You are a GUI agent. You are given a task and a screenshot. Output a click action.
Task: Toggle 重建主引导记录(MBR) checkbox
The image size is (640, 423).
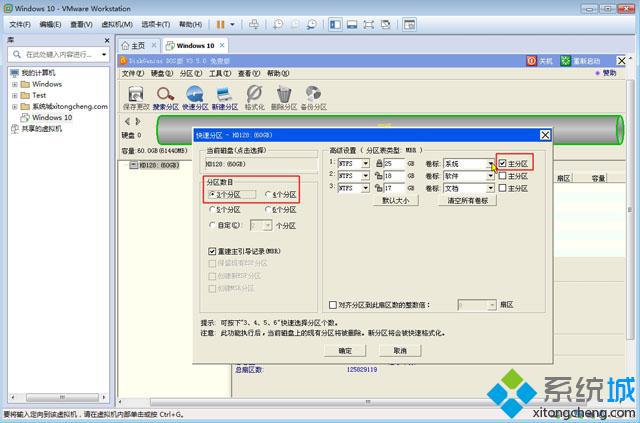tap(212, 251)
